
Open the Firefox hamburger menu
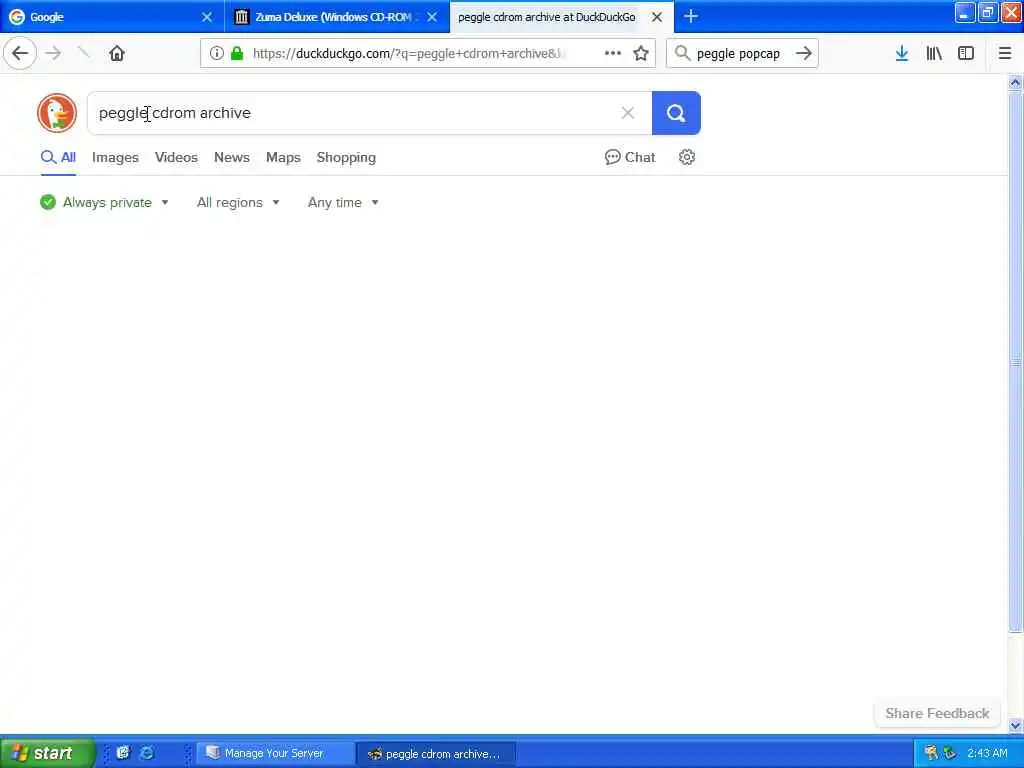click(x=1005, y=54)
